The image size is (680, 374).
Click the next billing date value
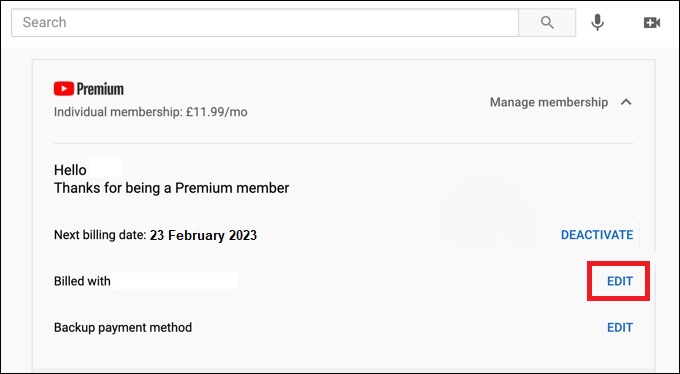203,235
